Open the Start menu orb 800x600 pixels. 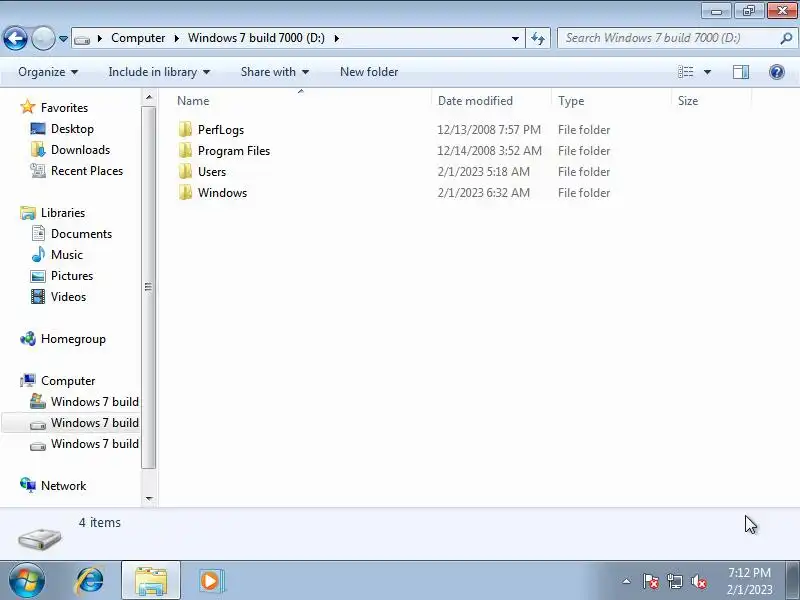(x=27, y=581)
